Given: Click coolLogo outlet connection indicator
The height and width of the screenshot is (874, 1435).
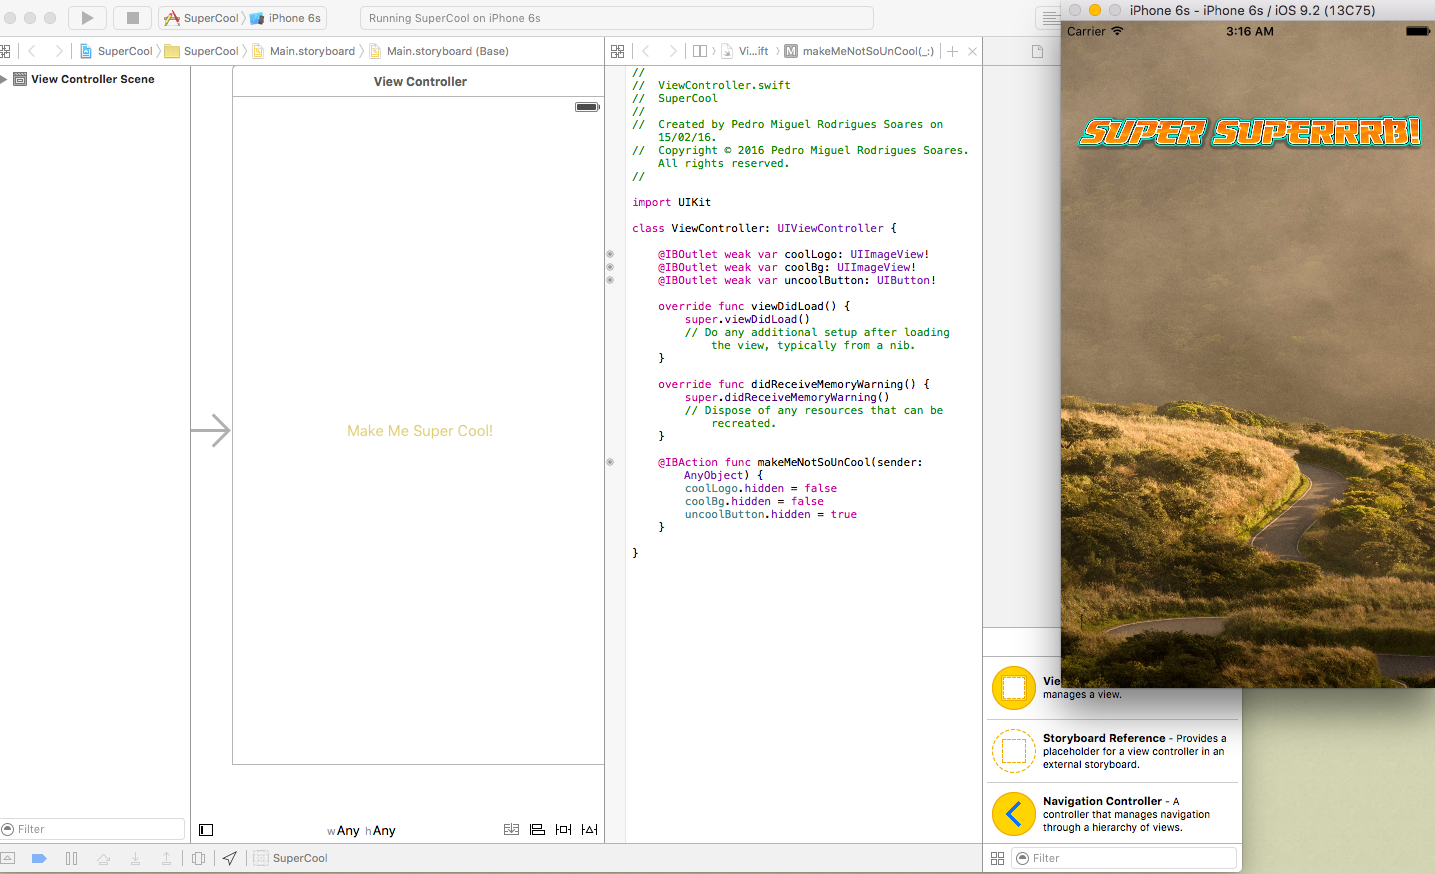Looking at the screenshot, I should pyautogui.click(x=610, y=254).
